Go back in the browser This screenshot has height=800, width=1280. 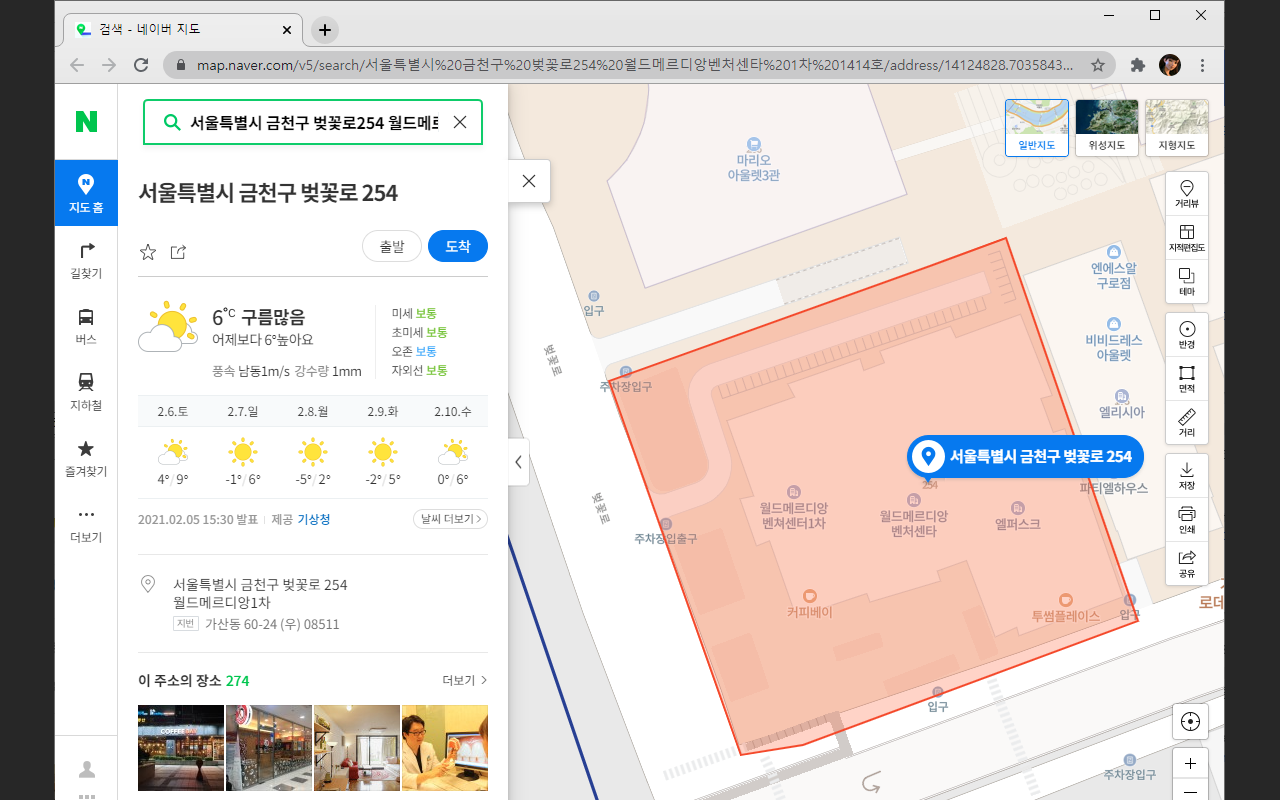(77, 65)
